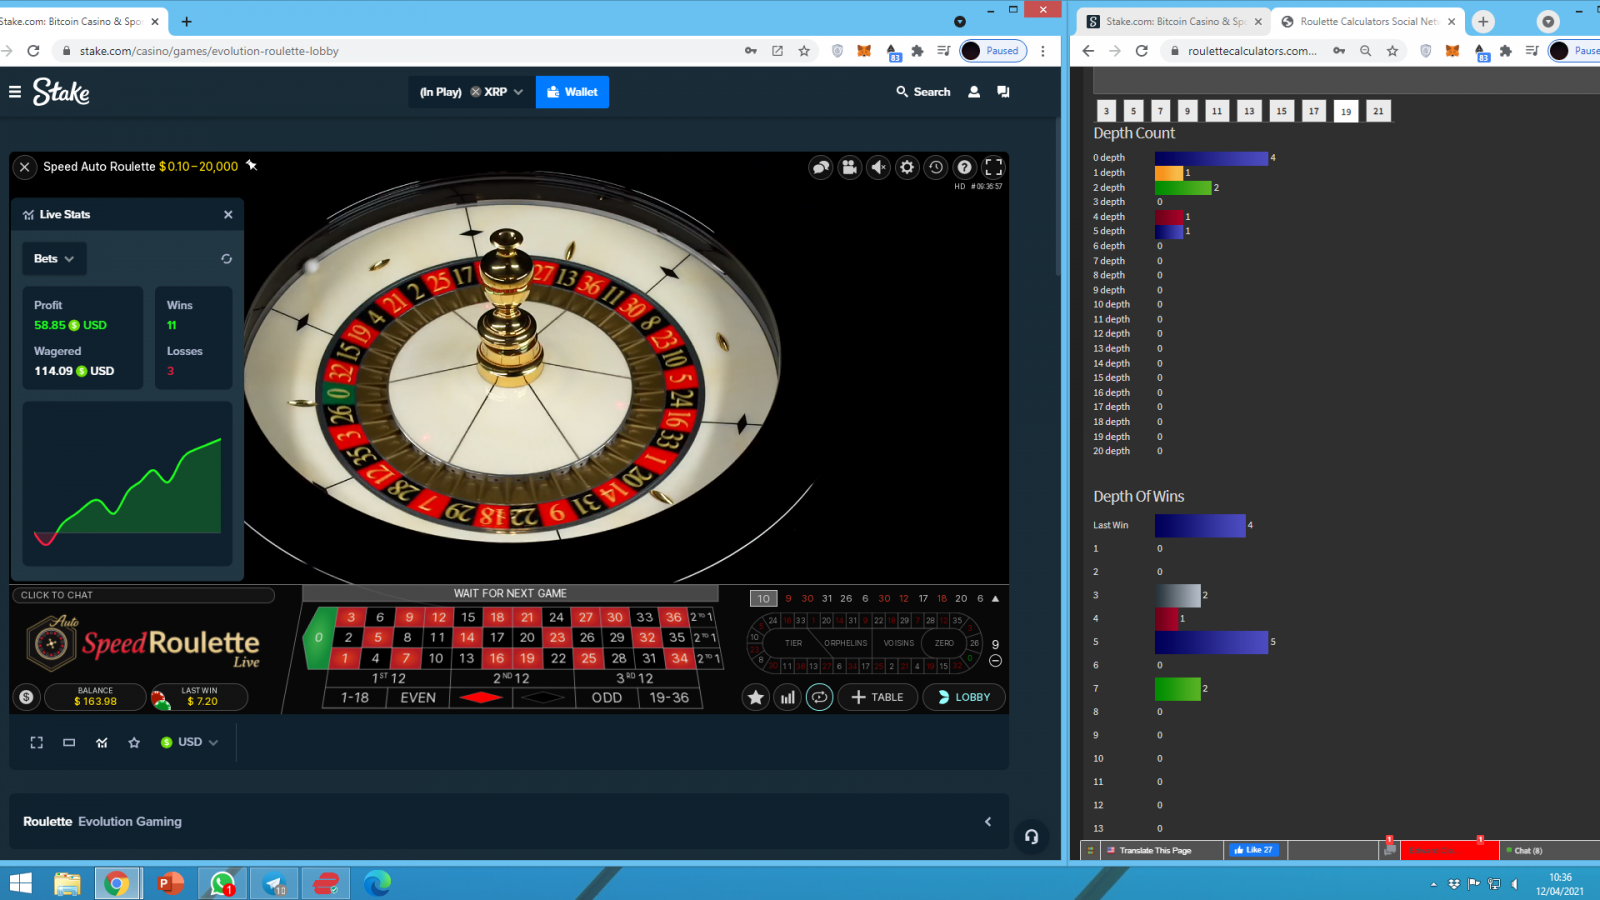This screenshot has width=1600, height=900.
Task: Open Stake Search
Action: coord(923,92)
